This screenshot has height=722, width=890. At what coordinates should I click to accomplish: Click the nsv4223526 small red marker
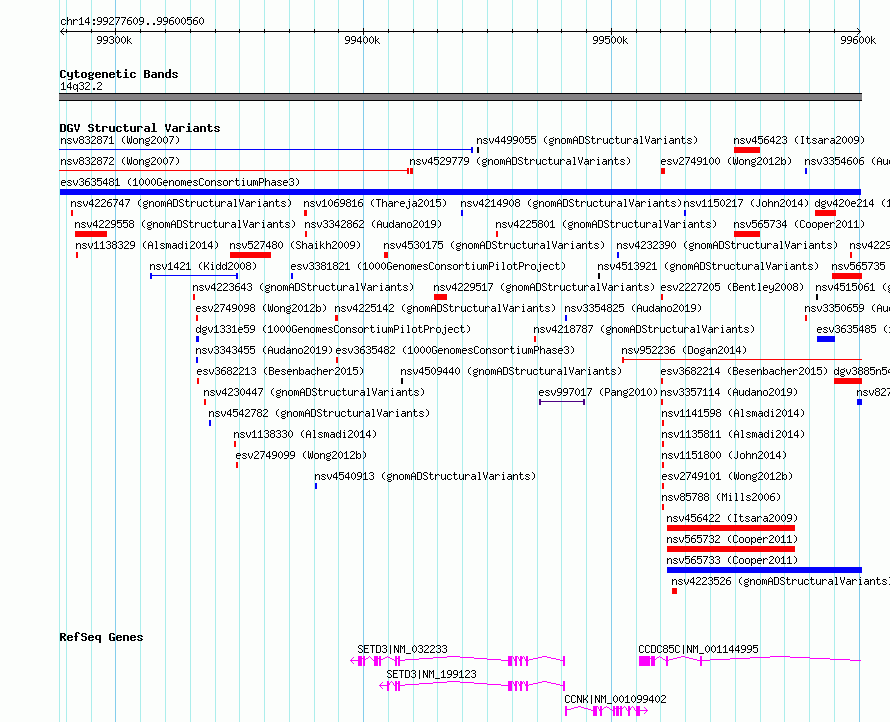(674, 591)
